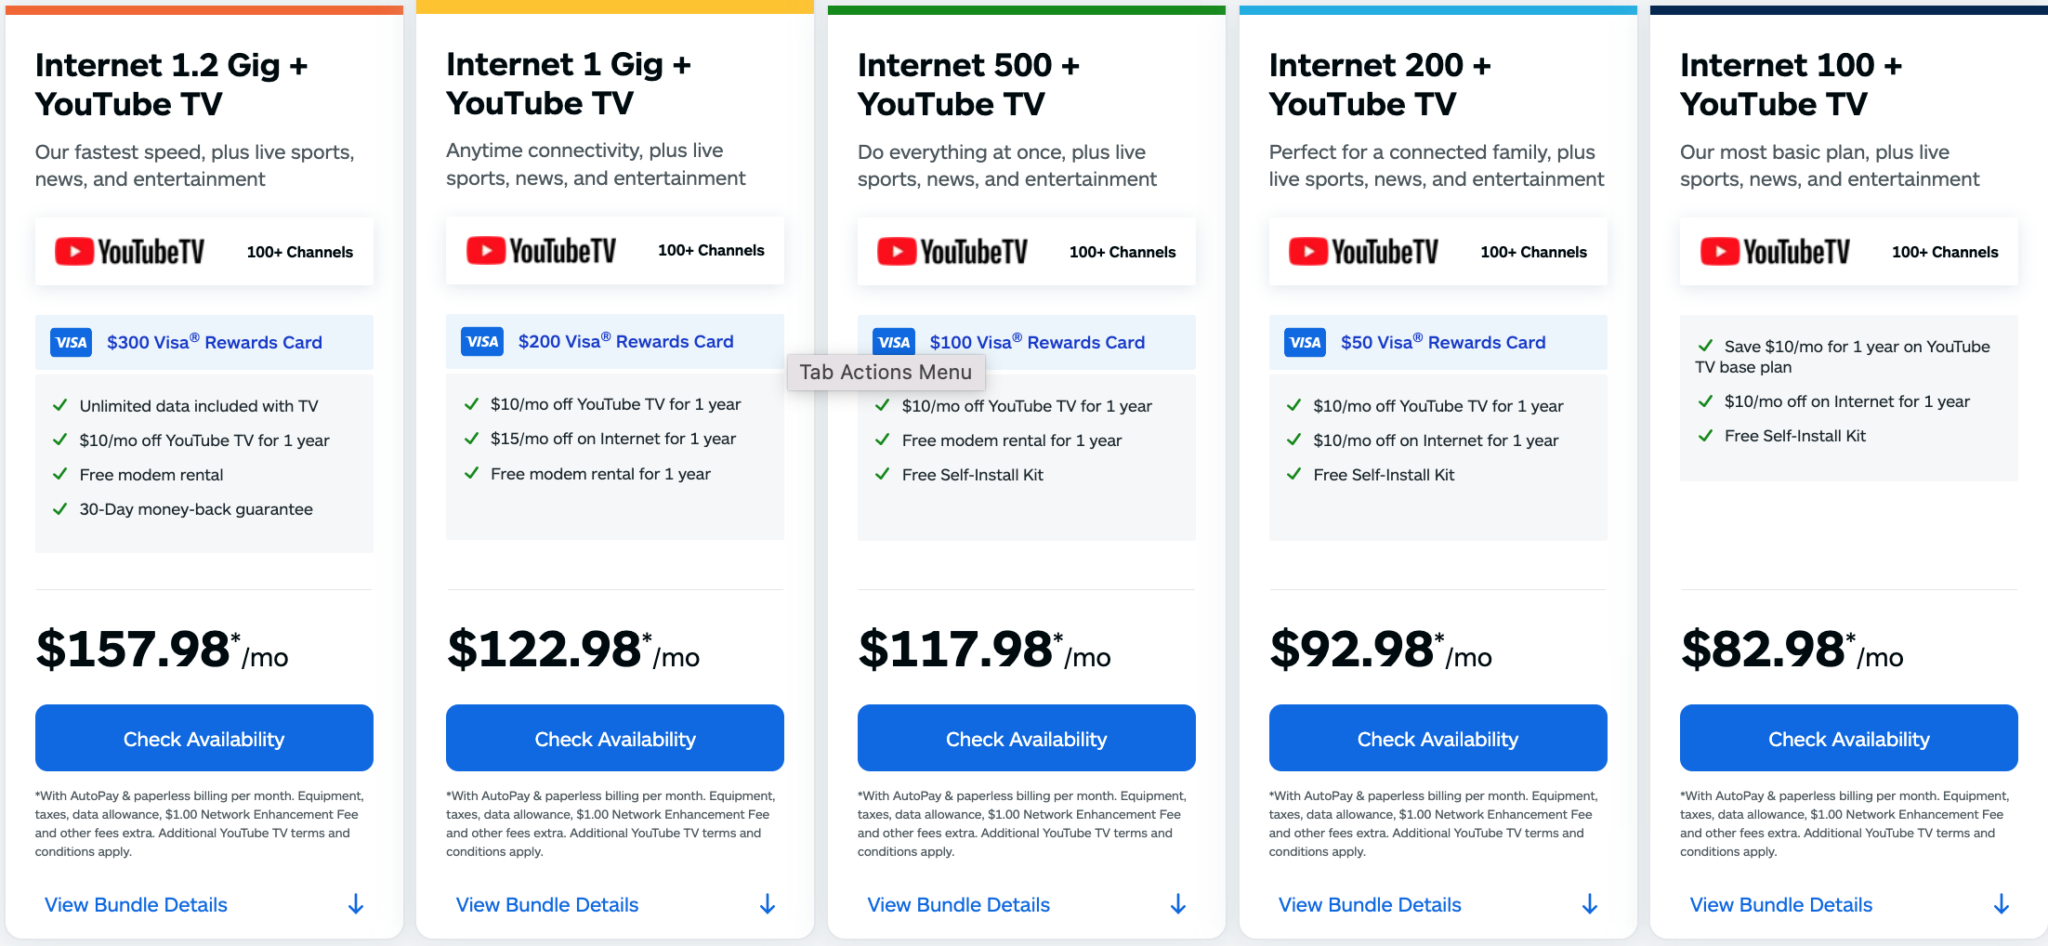This screenshot has width=2048, height=946.
Task: Click YouTube TV logo in Internet 1.2 Gig card
Action: coord(130,252)
